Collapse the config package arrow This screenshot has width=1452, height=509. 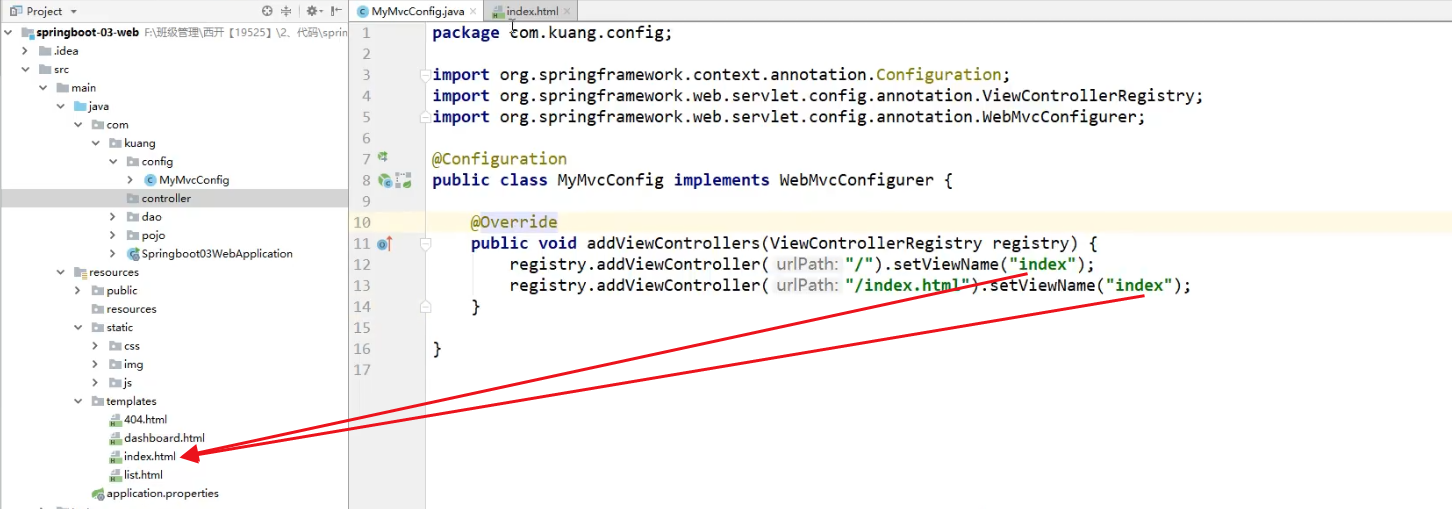[x=113, y=161]
